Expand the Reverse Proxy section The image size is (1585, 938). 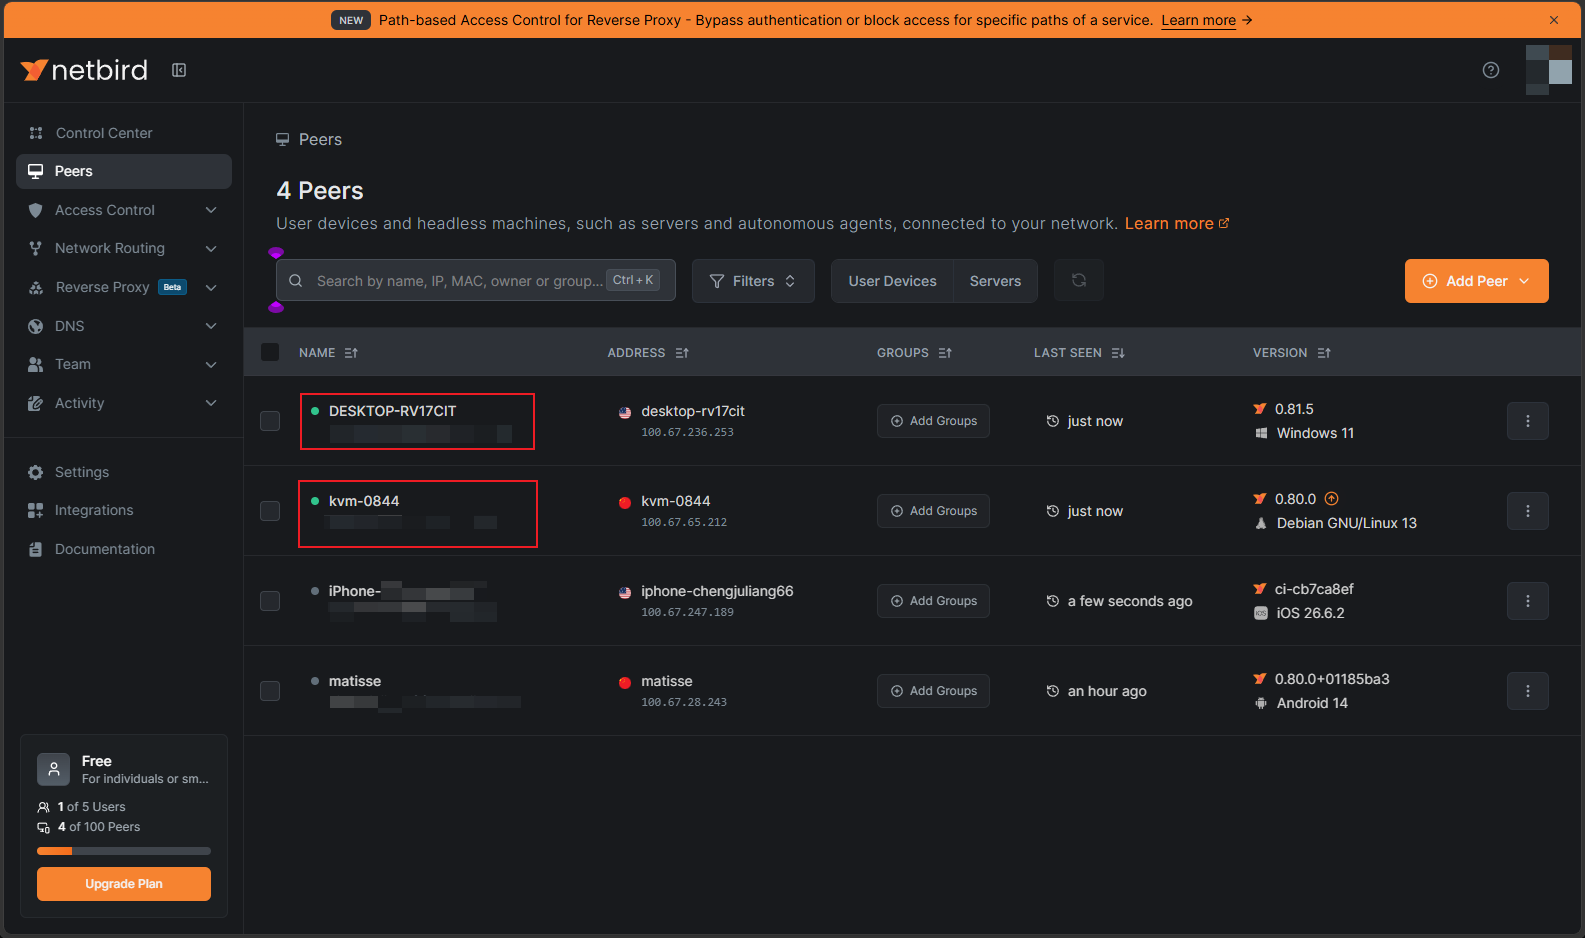tap(124, 287)
